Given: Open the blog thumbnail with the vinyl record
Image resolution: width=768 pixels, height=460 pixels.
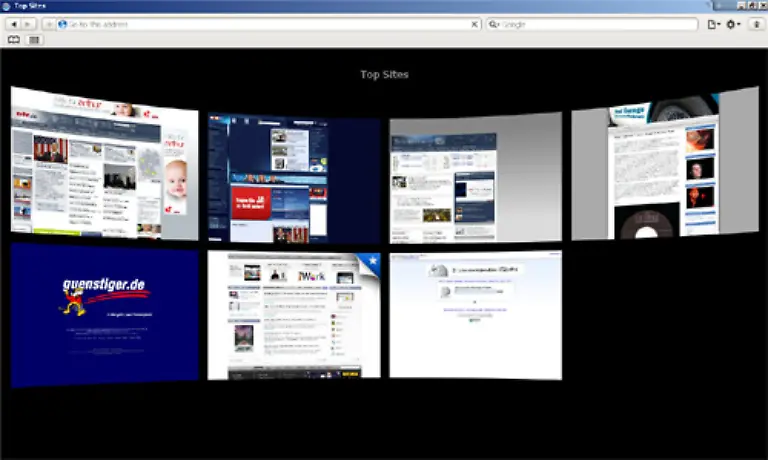Looking at the screenshot, I should [x=665, y=164].
